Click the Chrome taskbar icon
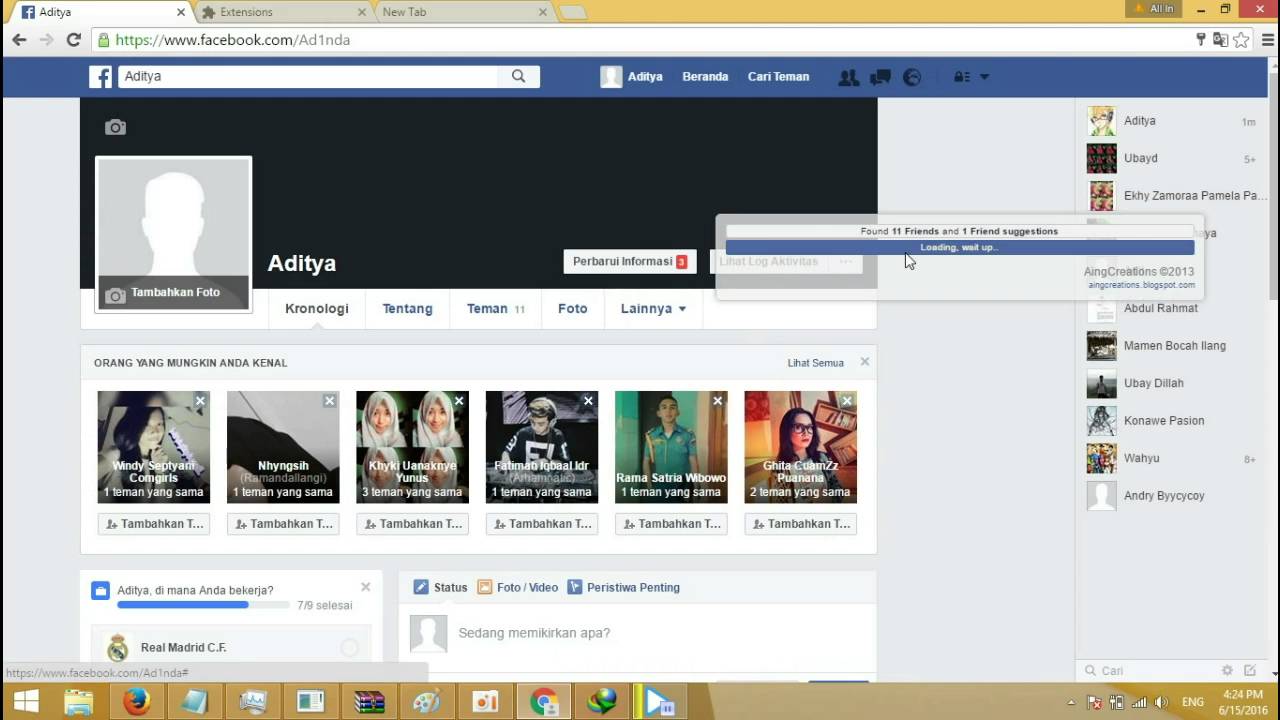The width and height of the screenshot is (1280, 720). coord(544,702)
